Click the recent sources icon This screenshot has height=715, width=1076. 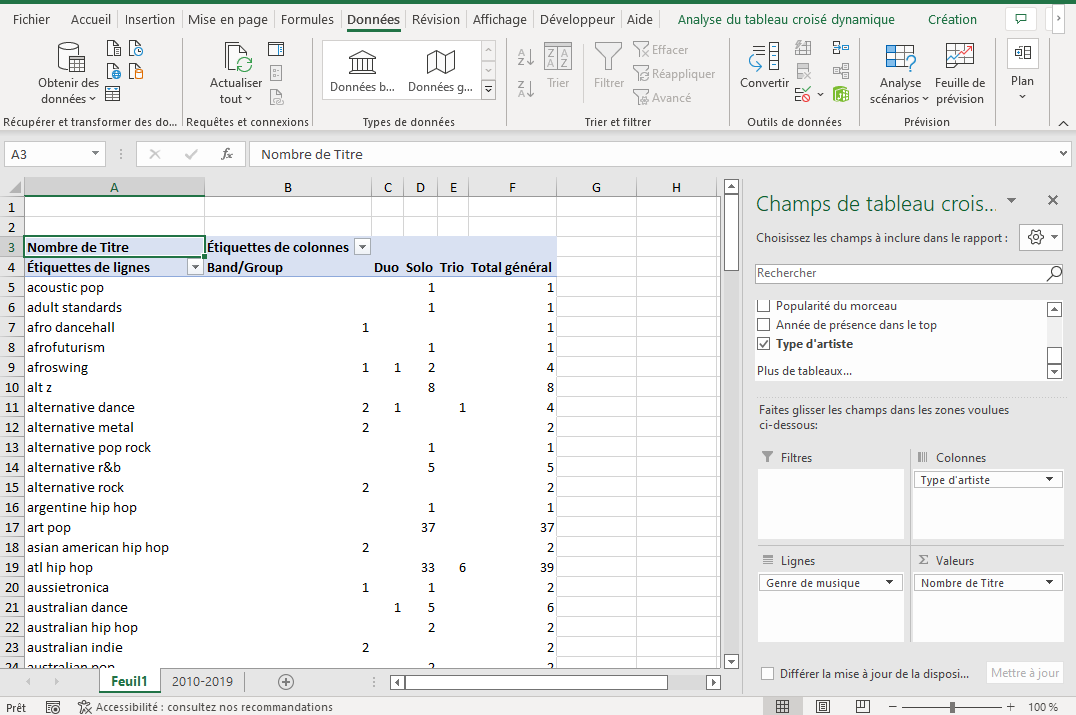[136, 48]
